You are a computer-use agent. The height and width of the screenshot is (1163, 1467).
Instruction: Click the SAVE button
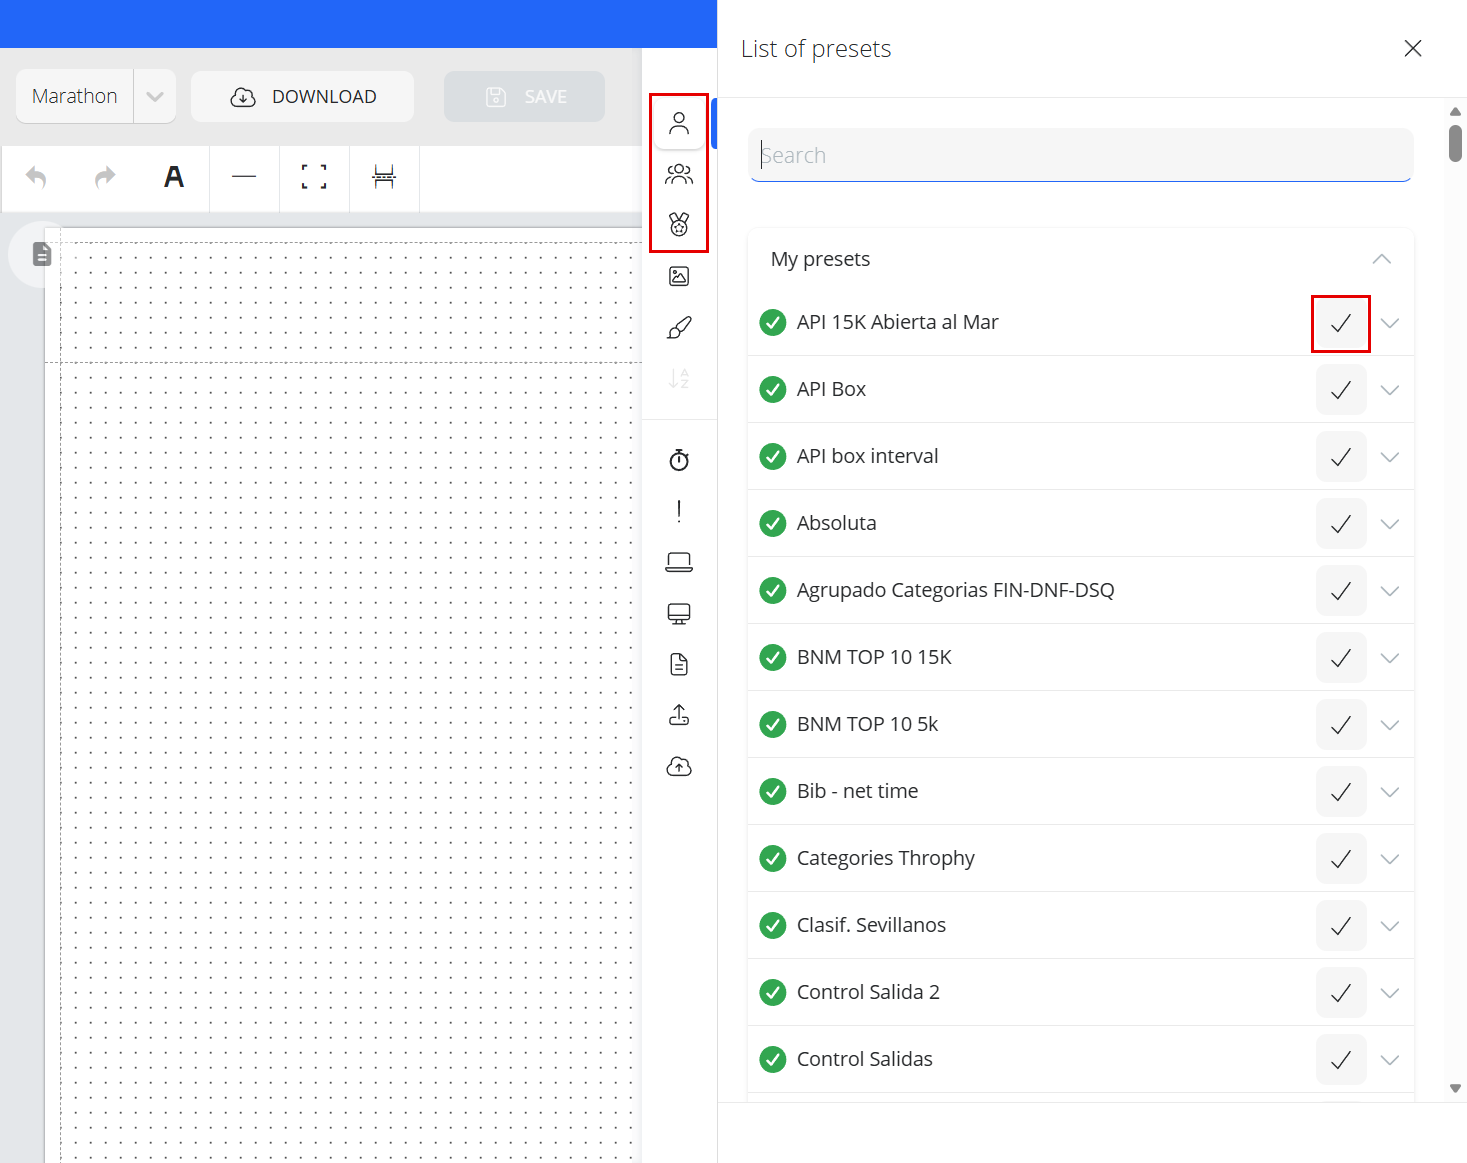coord(524,97)
